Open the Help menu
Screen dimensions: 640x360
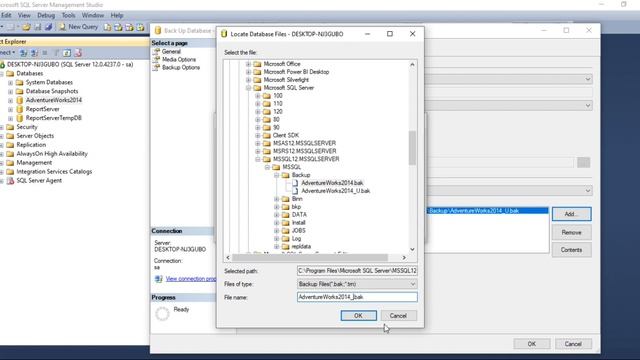pyautogui.click(x=117, y=16)
